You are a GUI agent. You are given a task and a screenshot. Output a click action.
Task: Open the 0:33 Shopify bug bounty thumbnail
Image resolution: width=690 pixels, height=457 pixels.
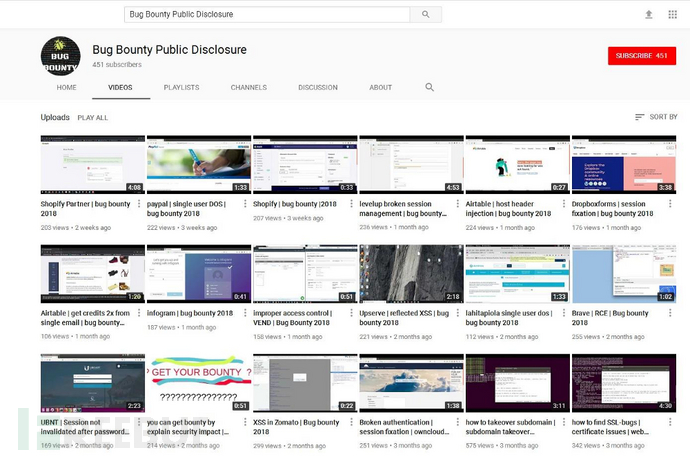[x=305, y=165]
